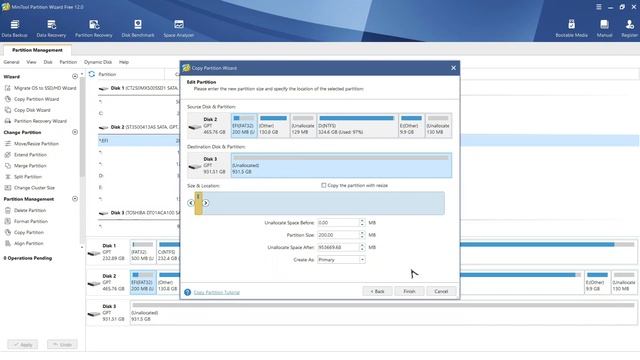Launch Partition Recovery
Image resolution: width=640 pixels, height=360 pixels.
[x=93, y=29]
